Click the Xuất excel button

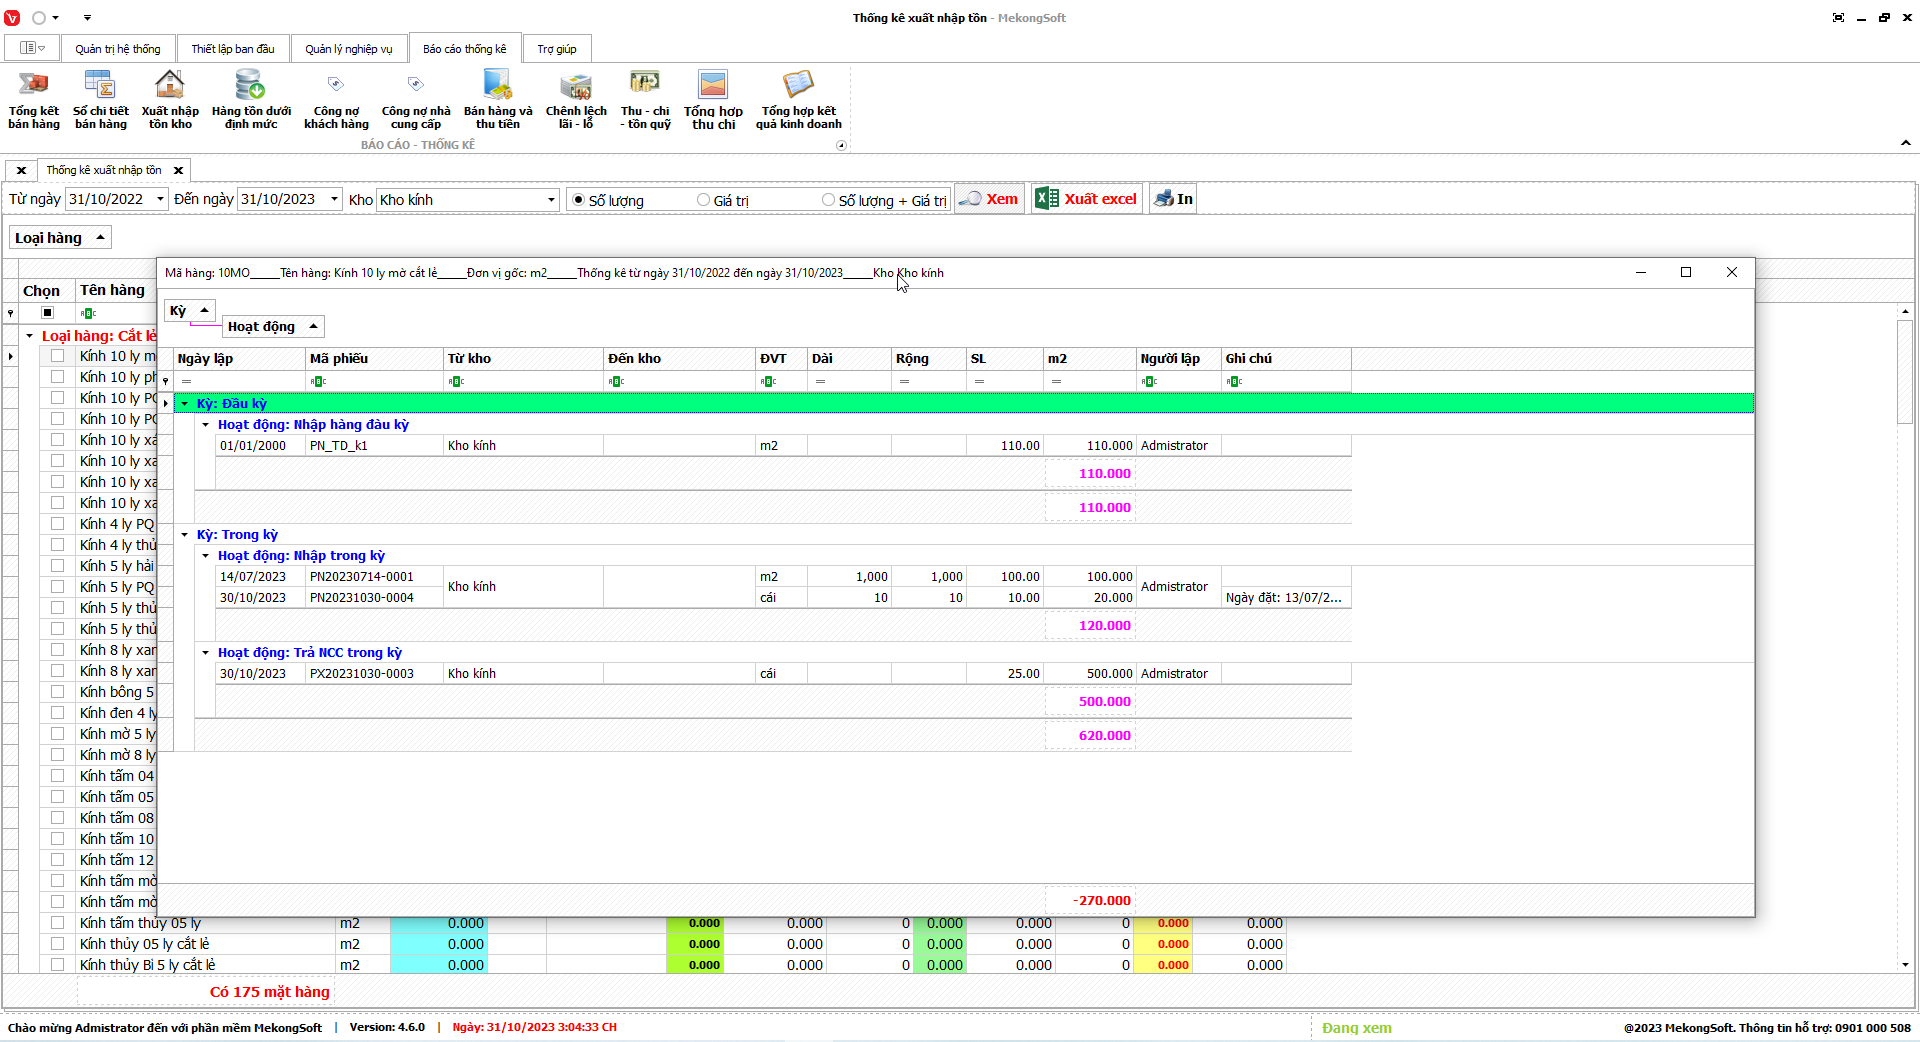pyautogui.click(x=1087, y=199)
